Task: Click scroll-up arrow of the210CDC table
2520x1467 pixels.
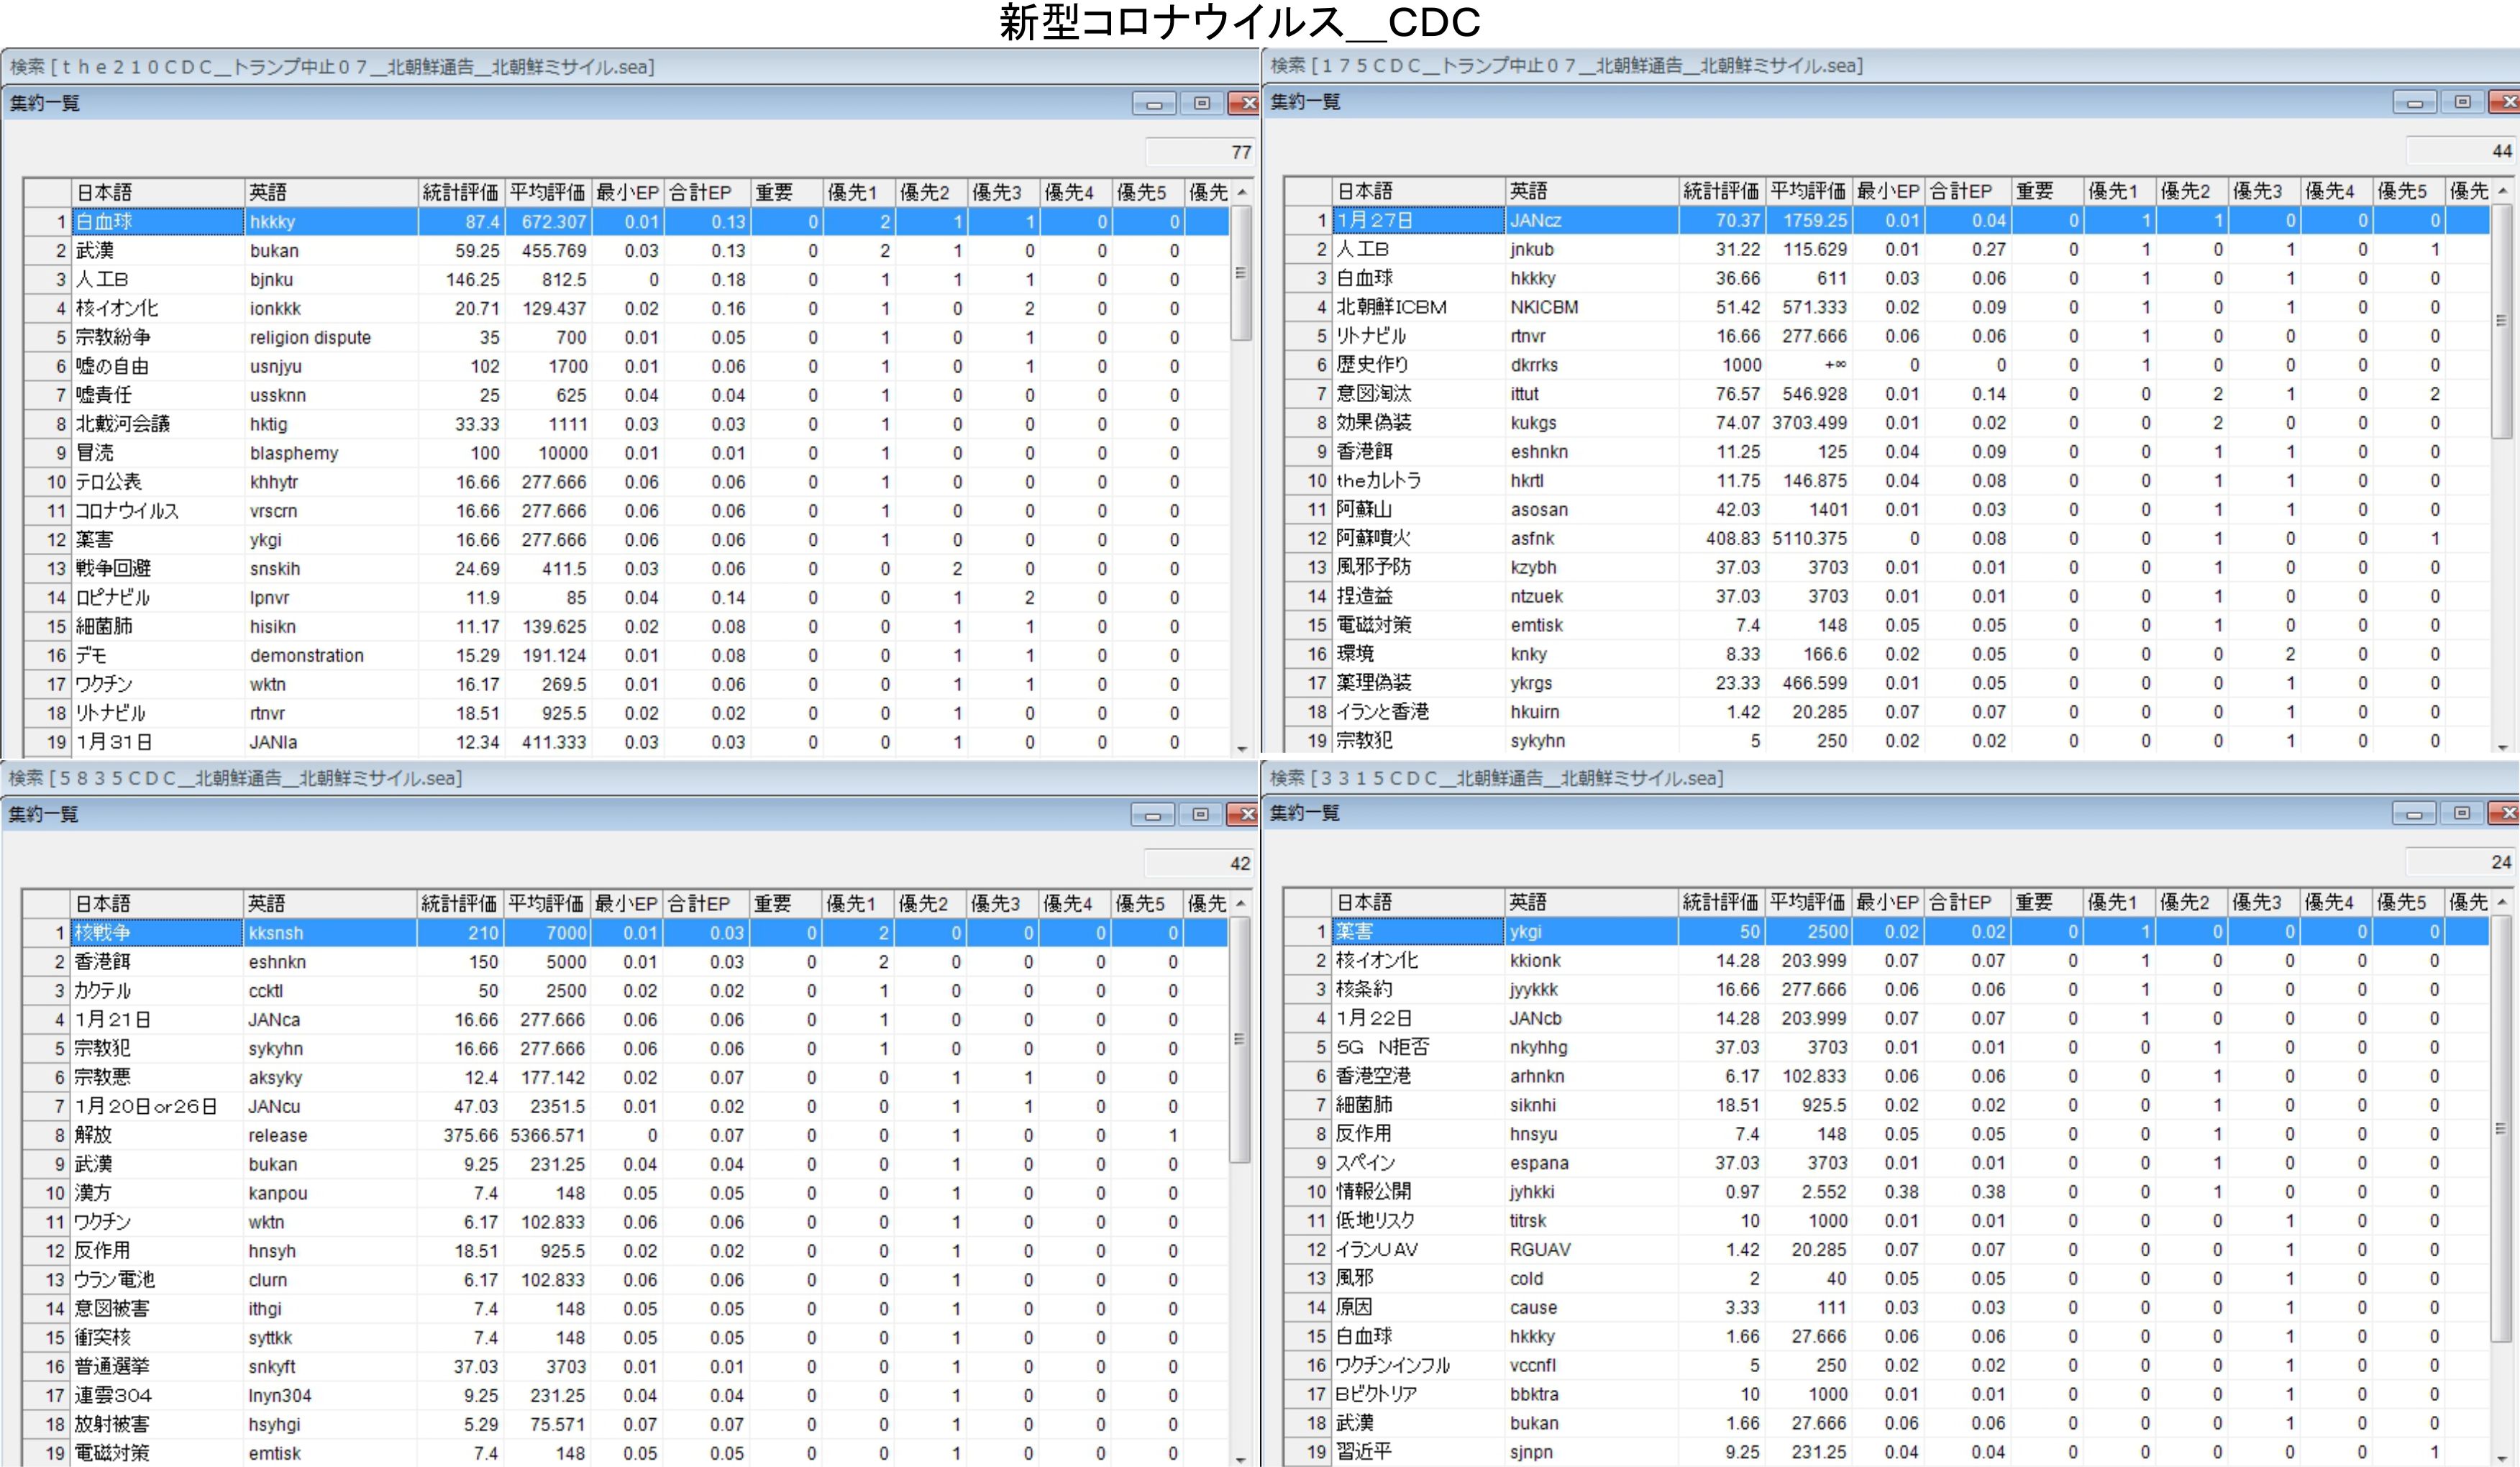Action: [x=1241, y=192]
